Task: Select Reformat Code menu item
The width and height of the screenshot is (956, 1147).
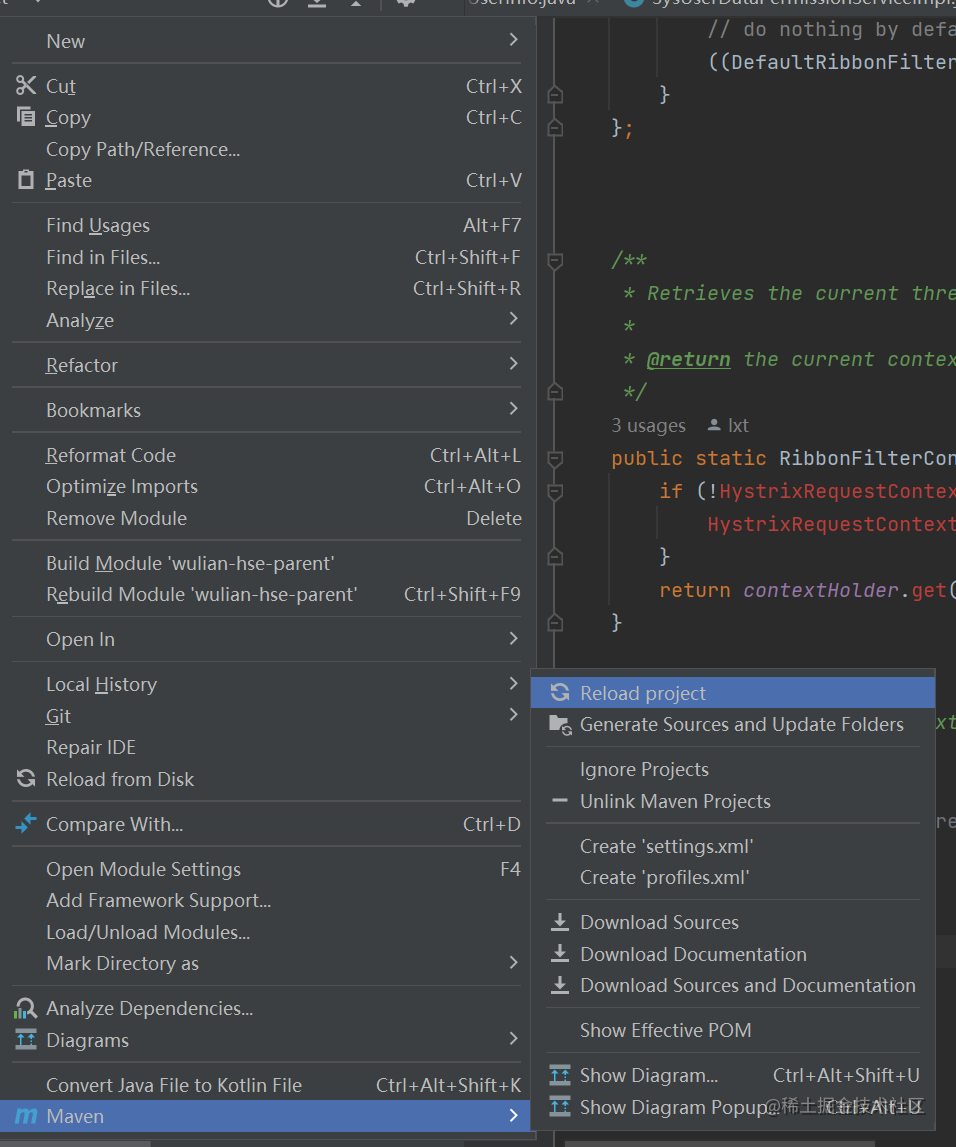Action: (x=267, y=455)
